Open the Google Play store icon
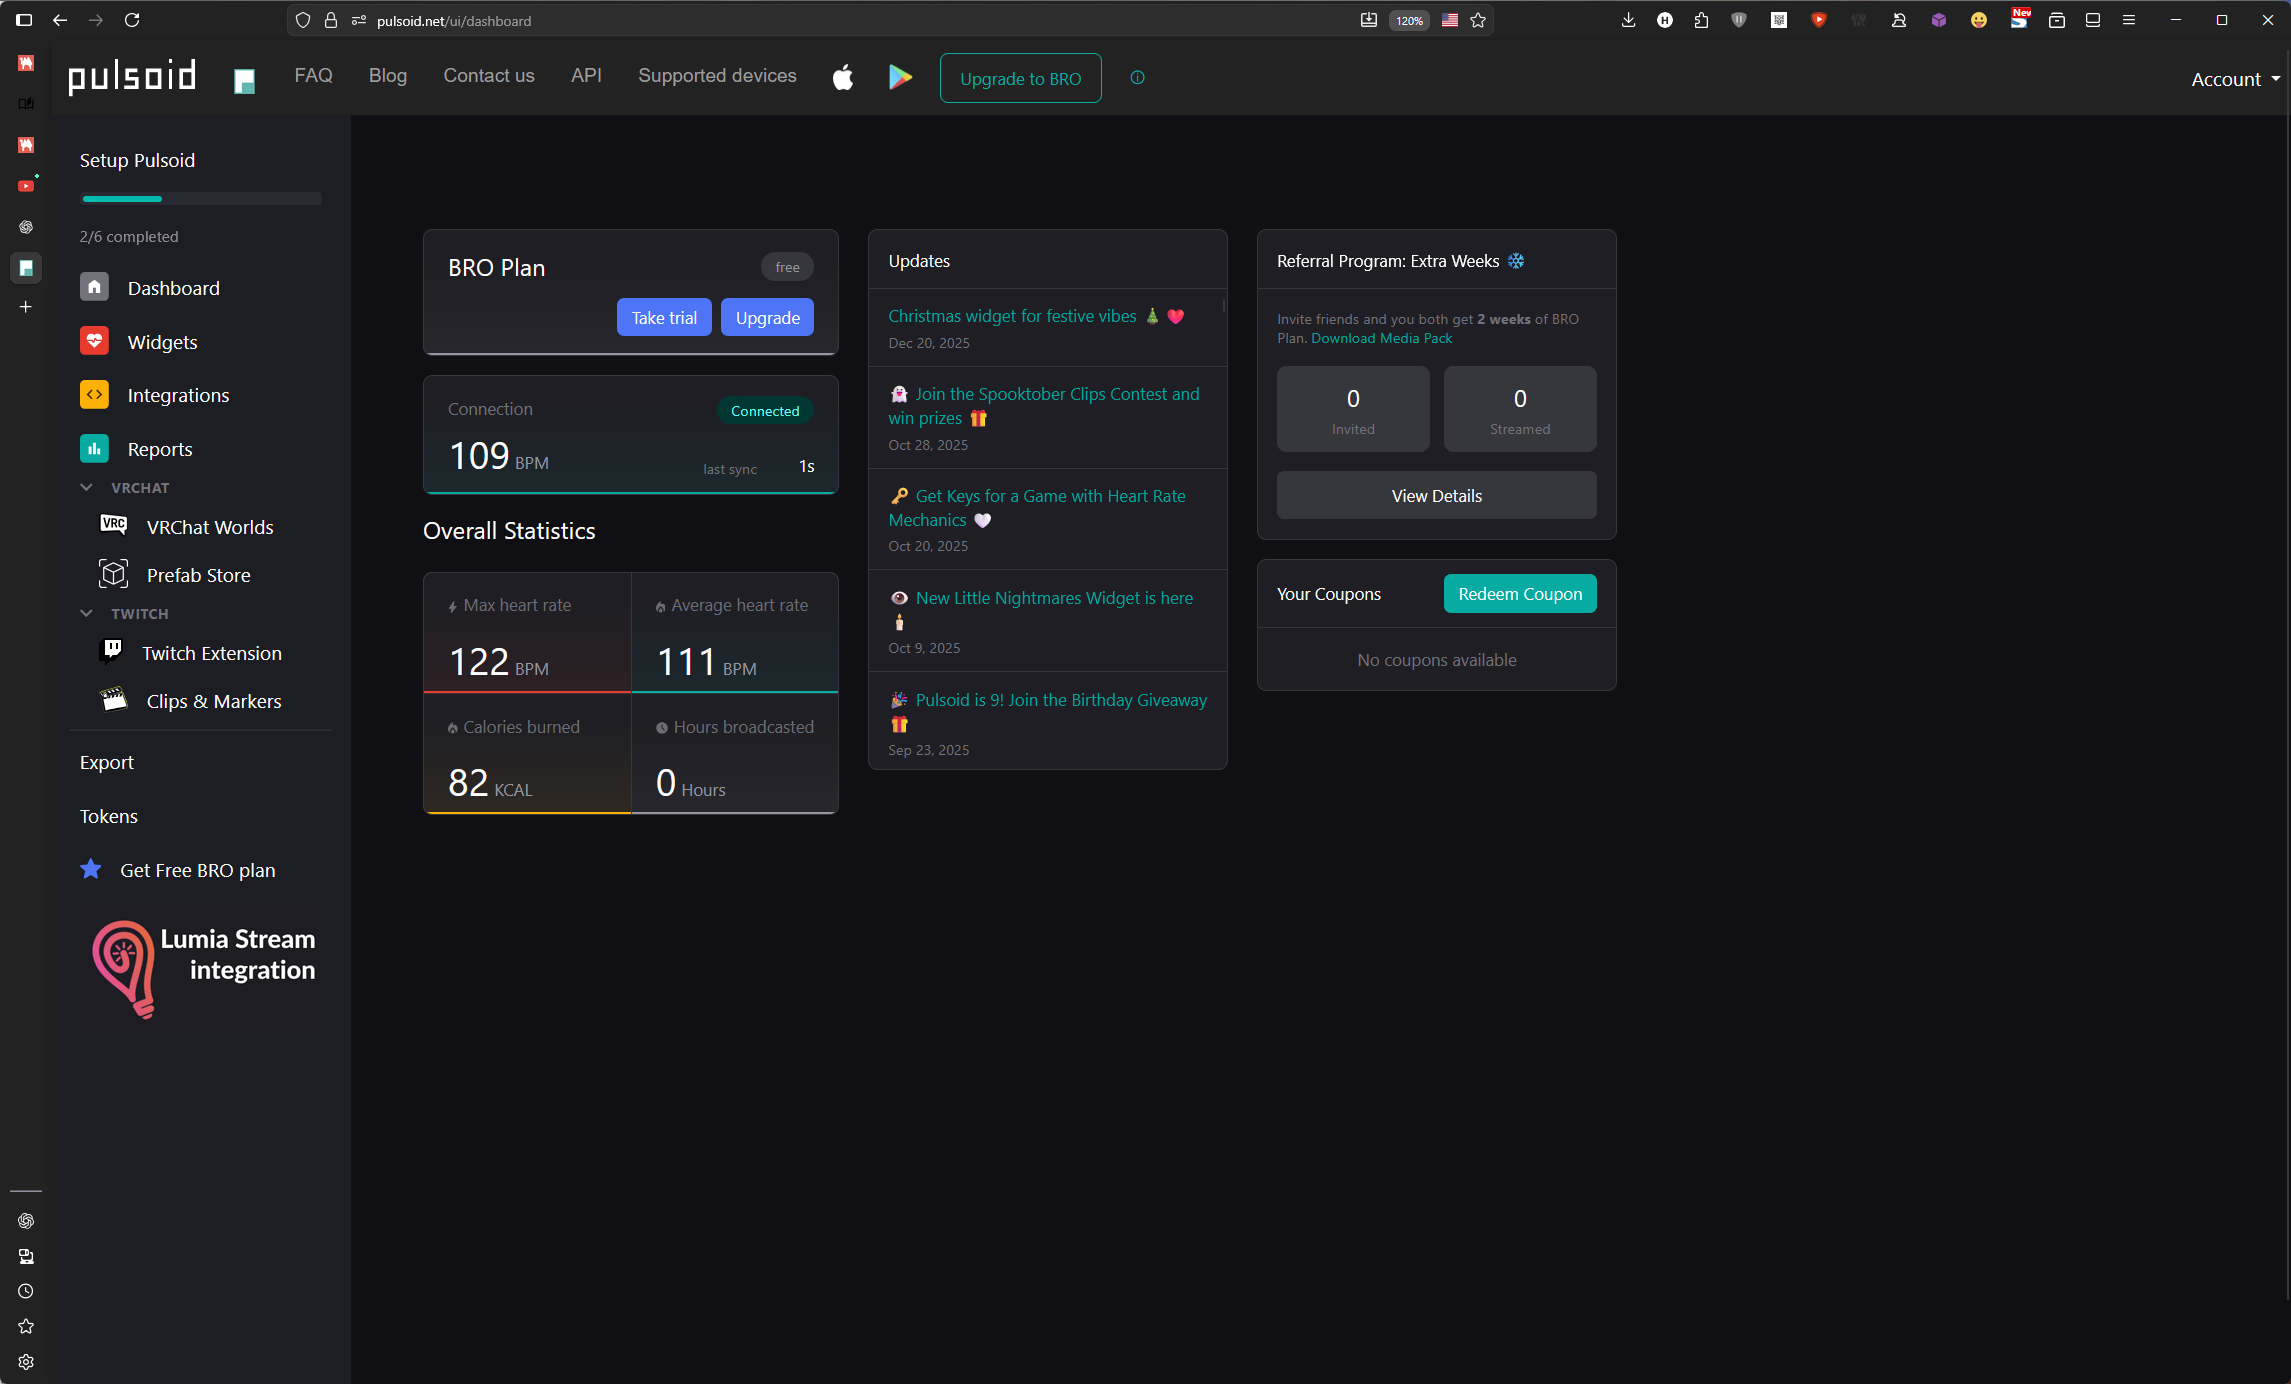 point(900,78)
